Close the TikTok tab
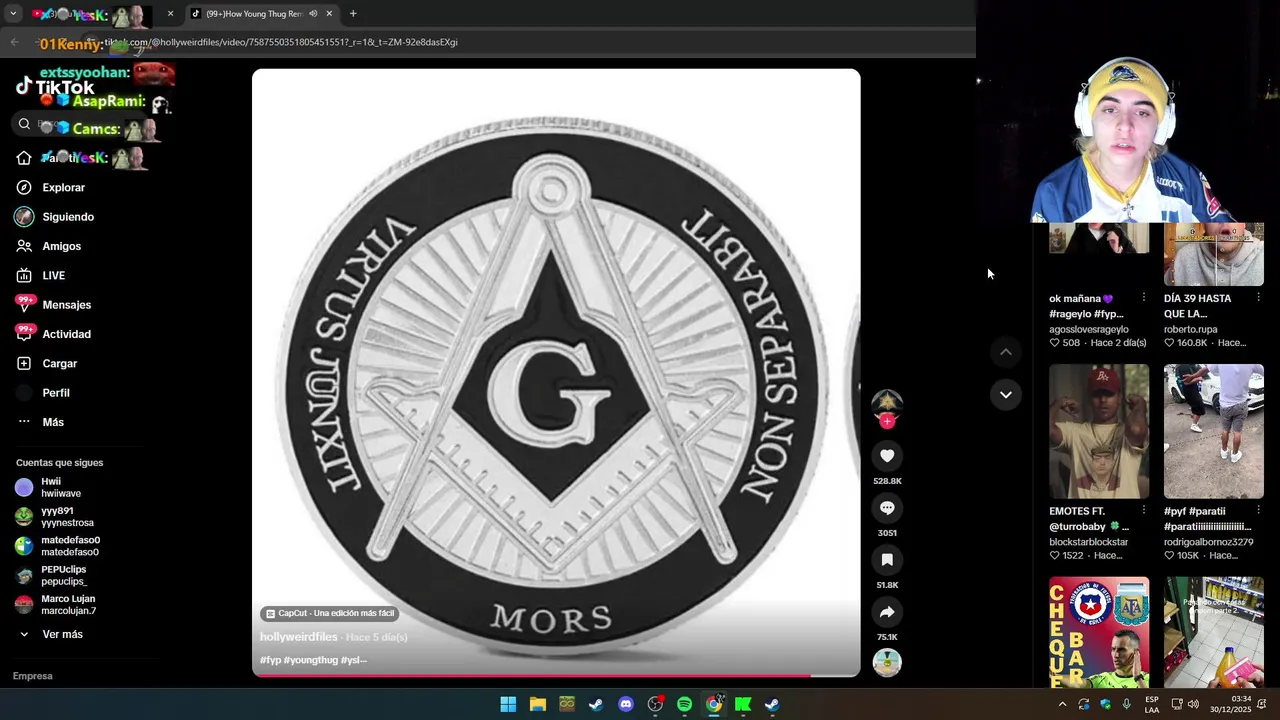This screenshot has width=1280, height=720. (x=329, y=14)
